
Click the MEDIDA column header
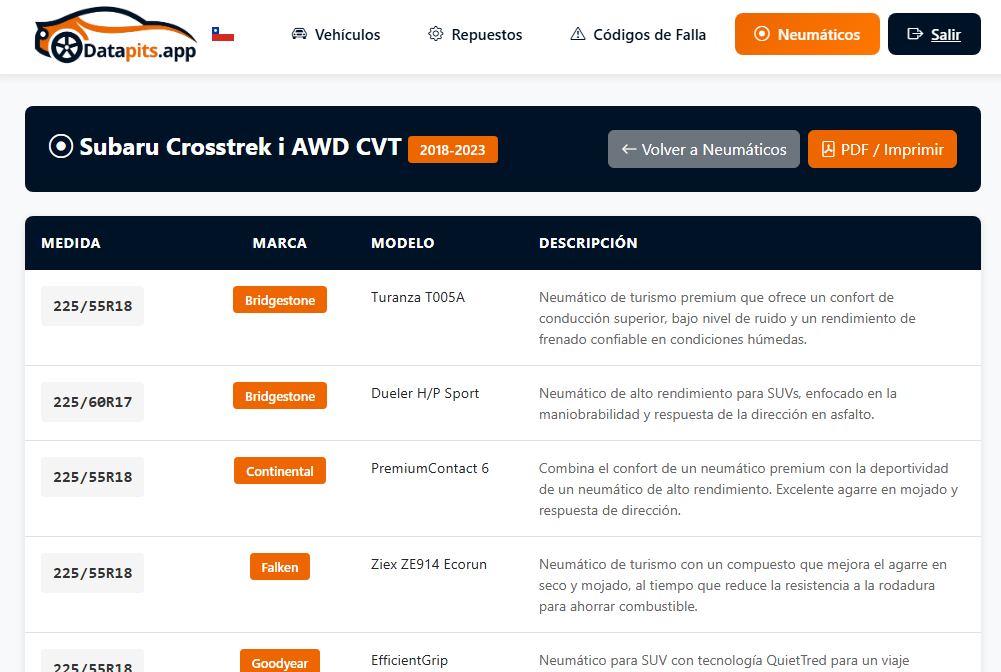tap(71, 243)
